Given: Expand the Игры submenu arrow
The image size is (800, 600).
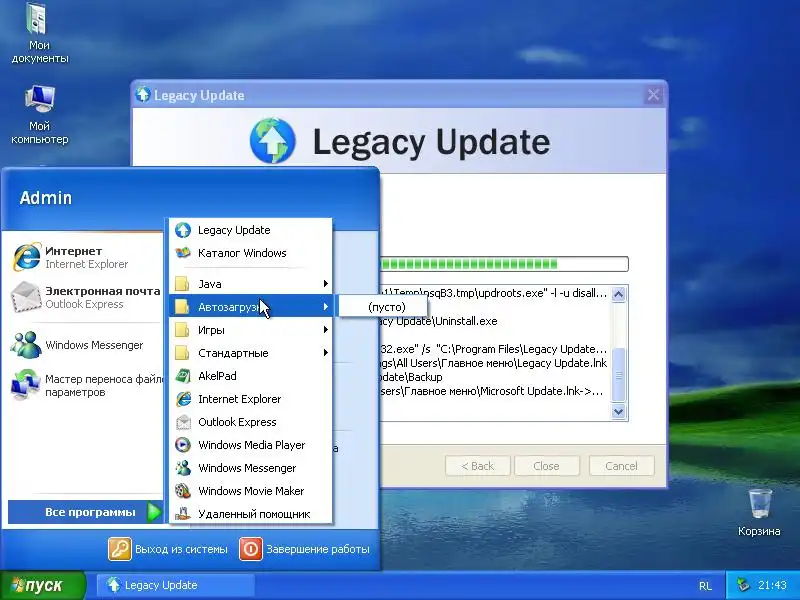Looking at the screenshot, I should point(326,330).
